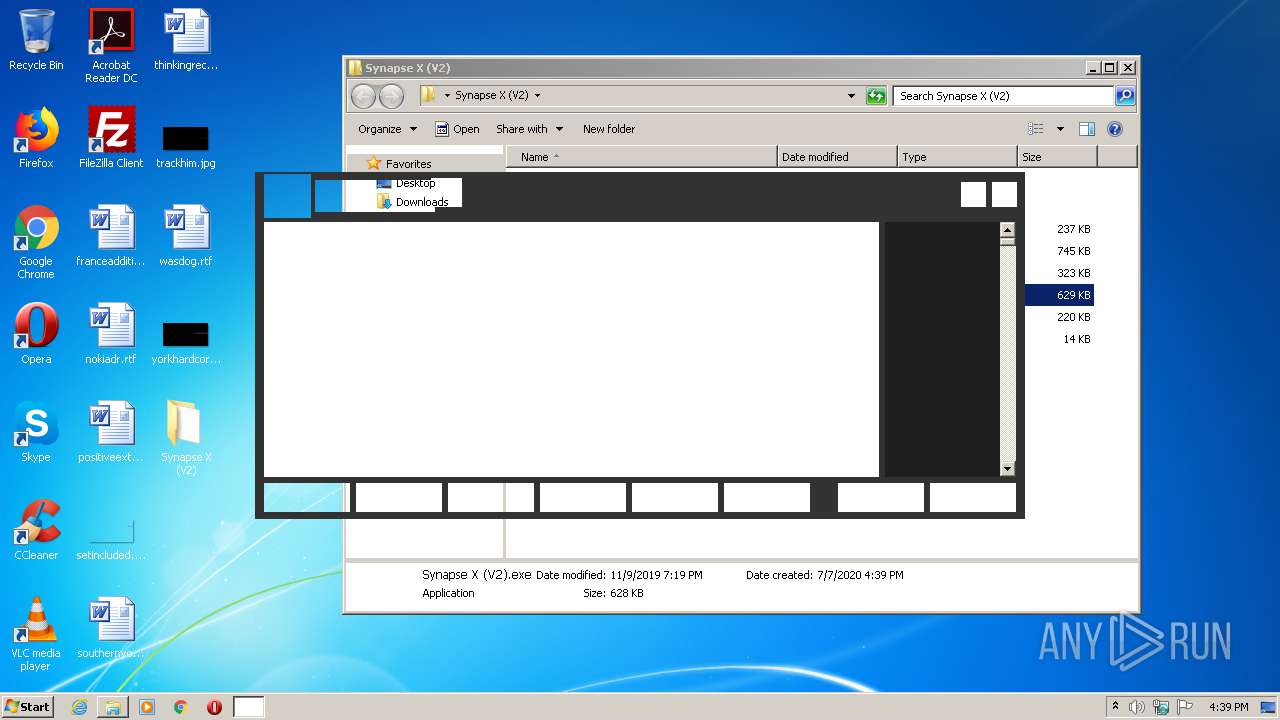This screenshot has width=1280, height=720.
Task: Select the file row sized 323 KB
Action: [x=1059, y=273]
